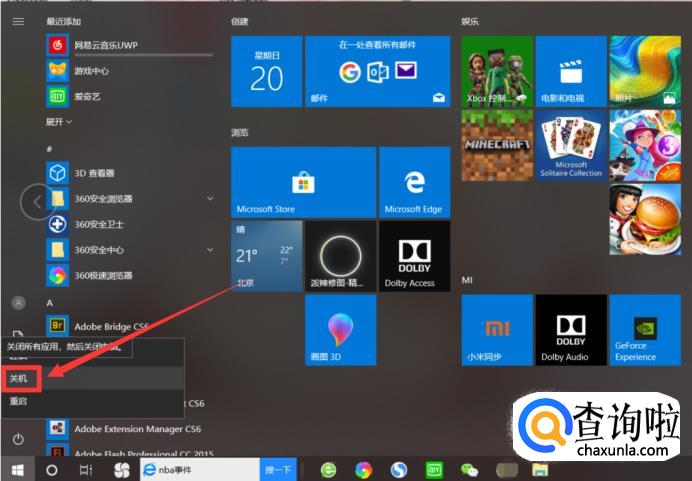Open Adobe Bridge CS6

(130, 326)
